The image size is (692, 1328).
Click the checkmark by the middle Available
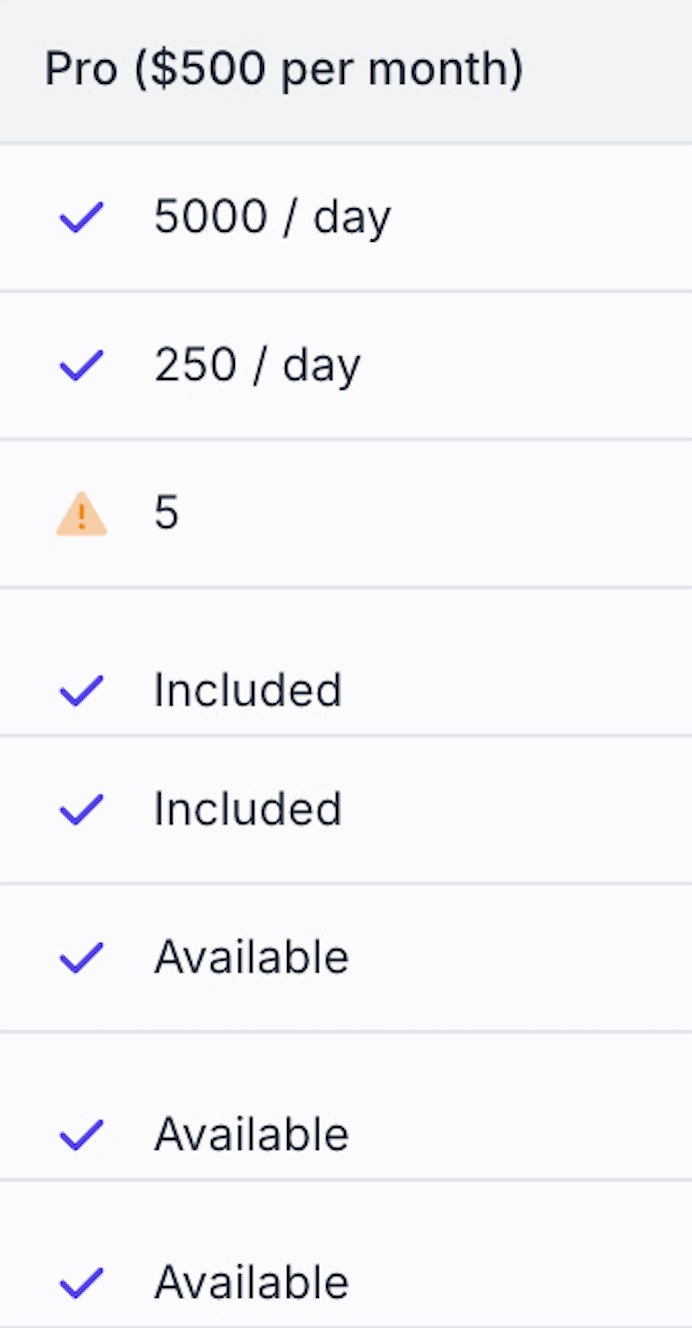81,1134
